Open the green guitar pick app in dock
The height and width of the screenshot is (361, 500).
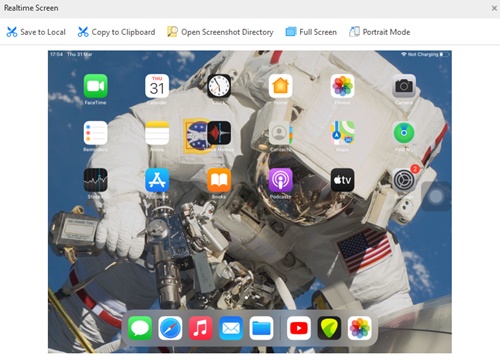pos(329,328)
